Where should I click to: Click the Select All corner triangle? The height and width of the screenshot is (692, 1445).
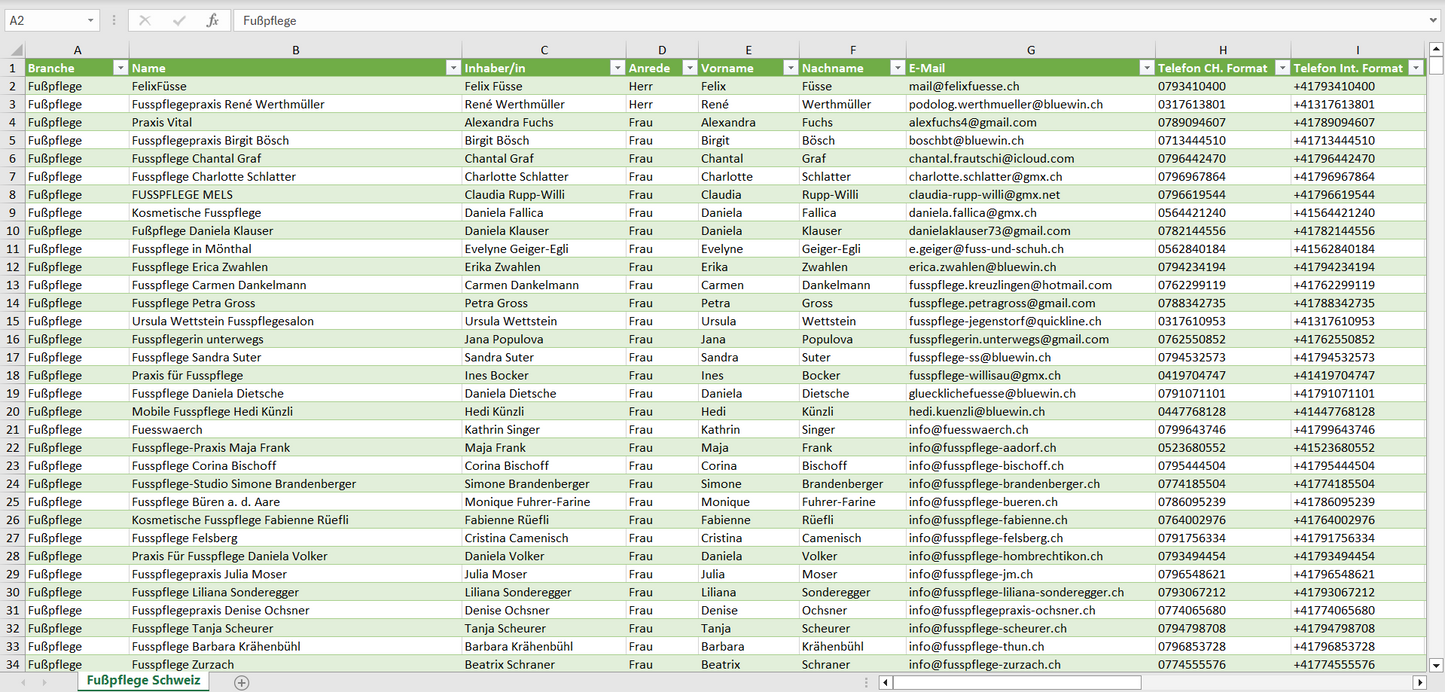pyautogui.click(x=14, y=50)
